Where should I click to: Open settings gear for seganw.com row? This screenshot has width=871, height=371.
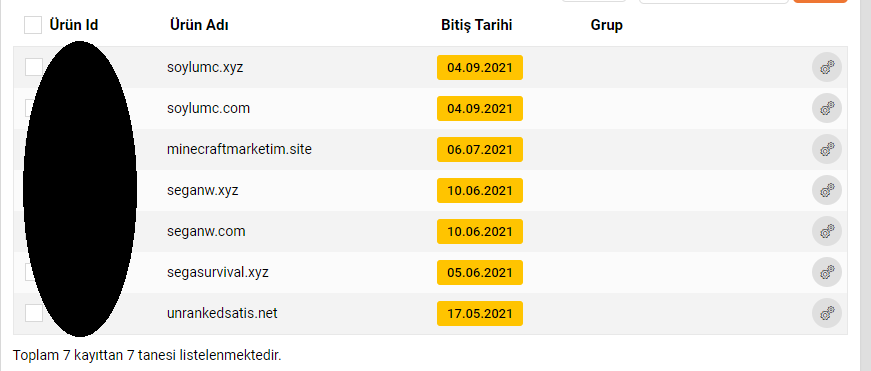pos(827,232)
